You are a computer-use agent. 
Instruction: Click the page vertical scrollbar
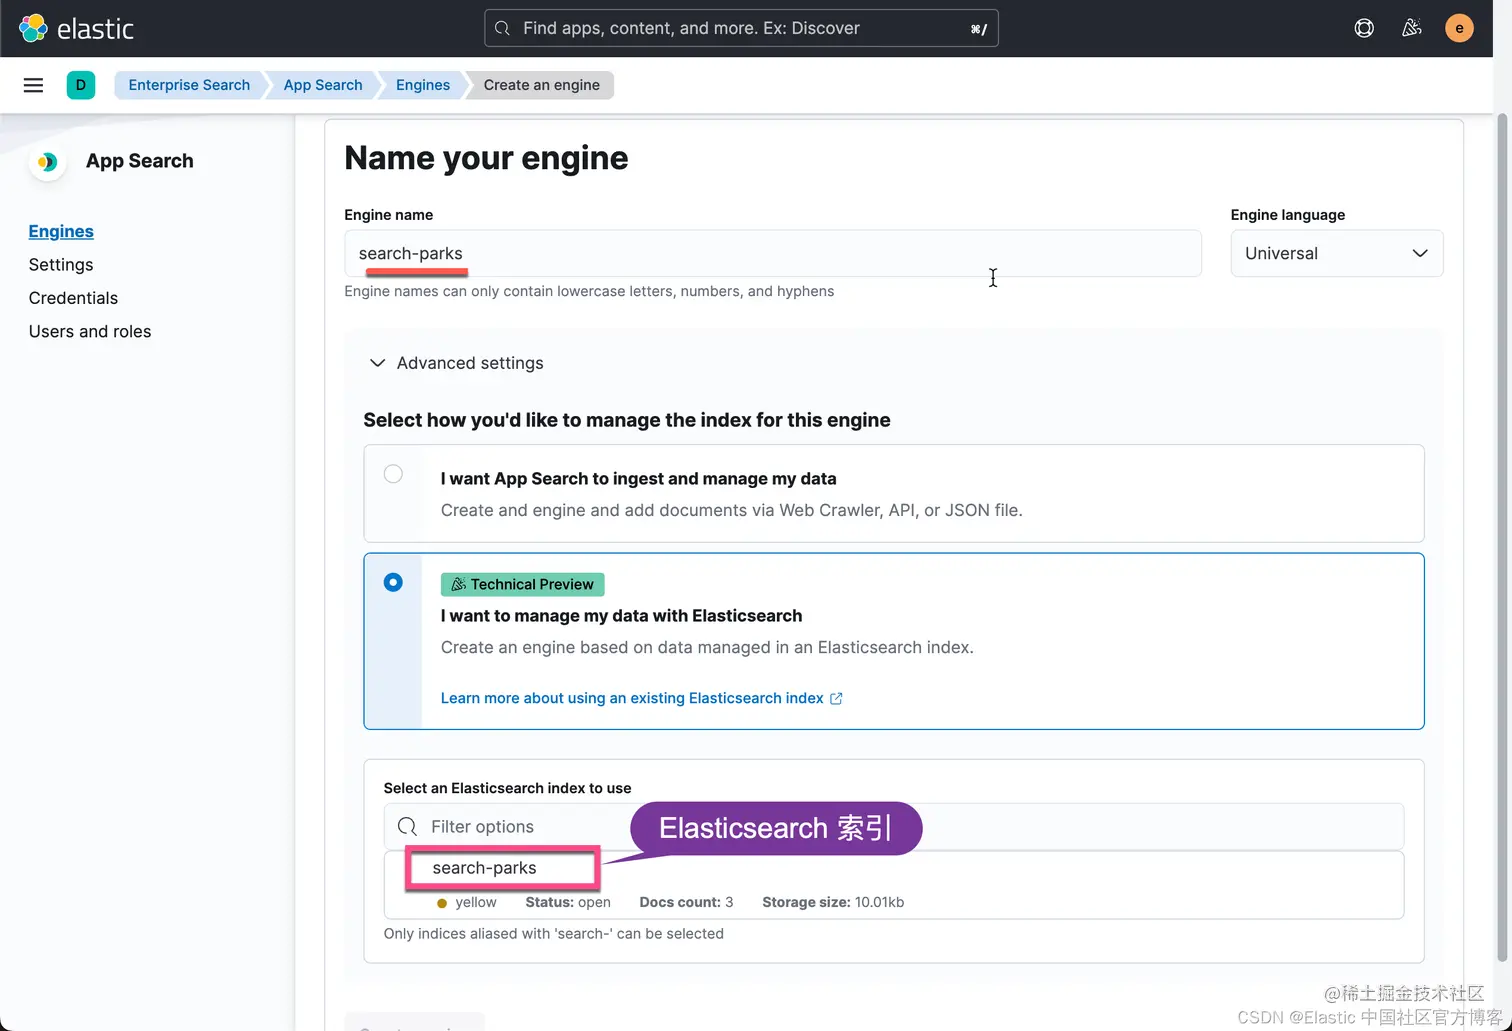tap(1502, 540)
